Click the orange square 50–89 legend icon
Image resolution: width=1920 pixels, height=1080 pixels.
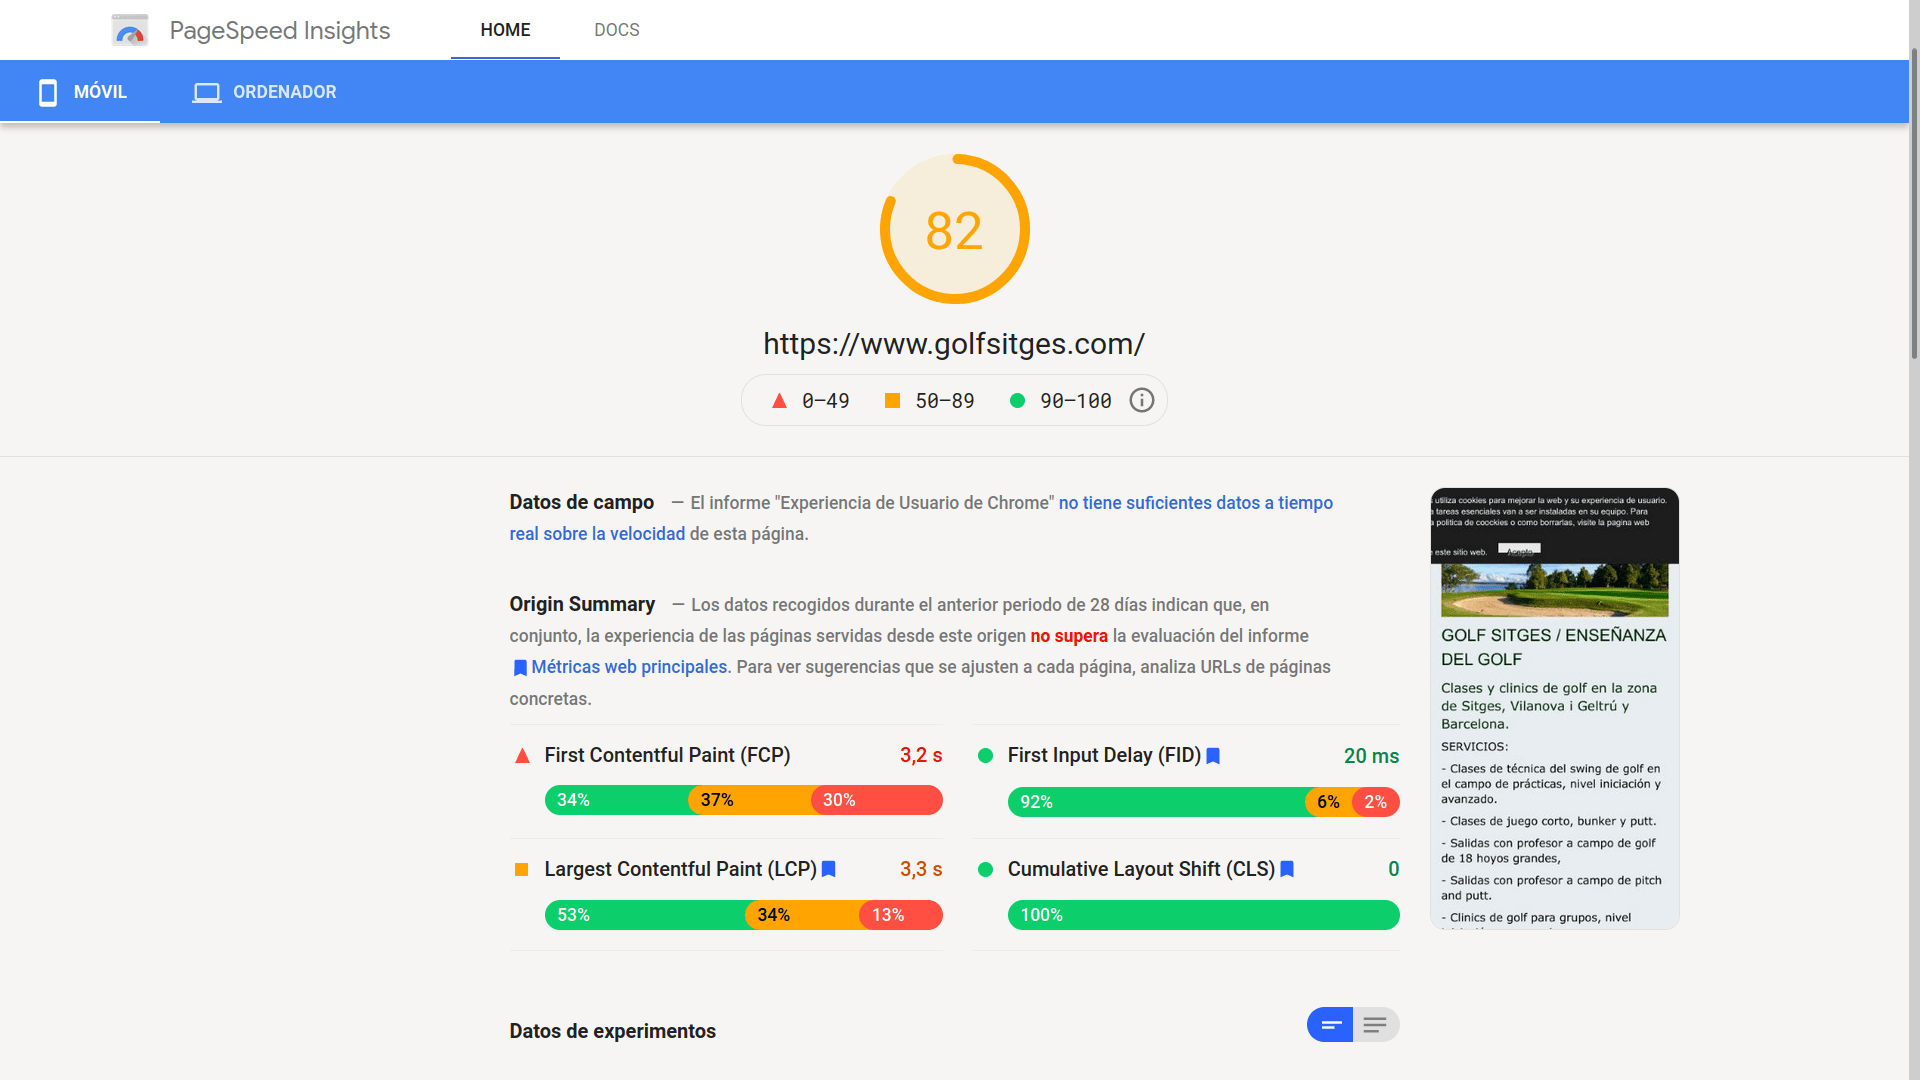pyautogui.click(x=892, y=401)
